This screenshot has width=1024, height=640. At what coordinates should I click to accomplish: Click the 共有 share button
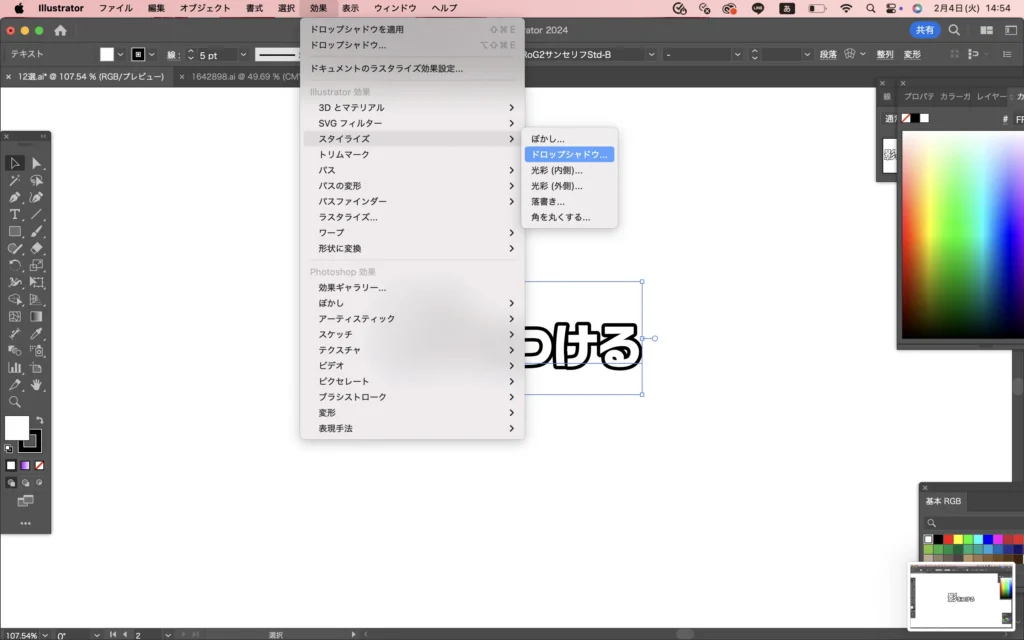coord(925,30)
